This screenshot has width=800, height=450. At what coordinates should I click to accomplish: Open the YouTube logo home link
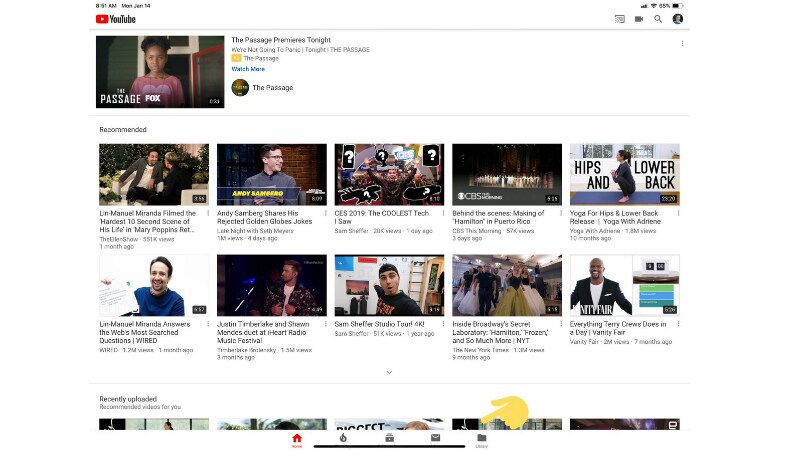116,19
